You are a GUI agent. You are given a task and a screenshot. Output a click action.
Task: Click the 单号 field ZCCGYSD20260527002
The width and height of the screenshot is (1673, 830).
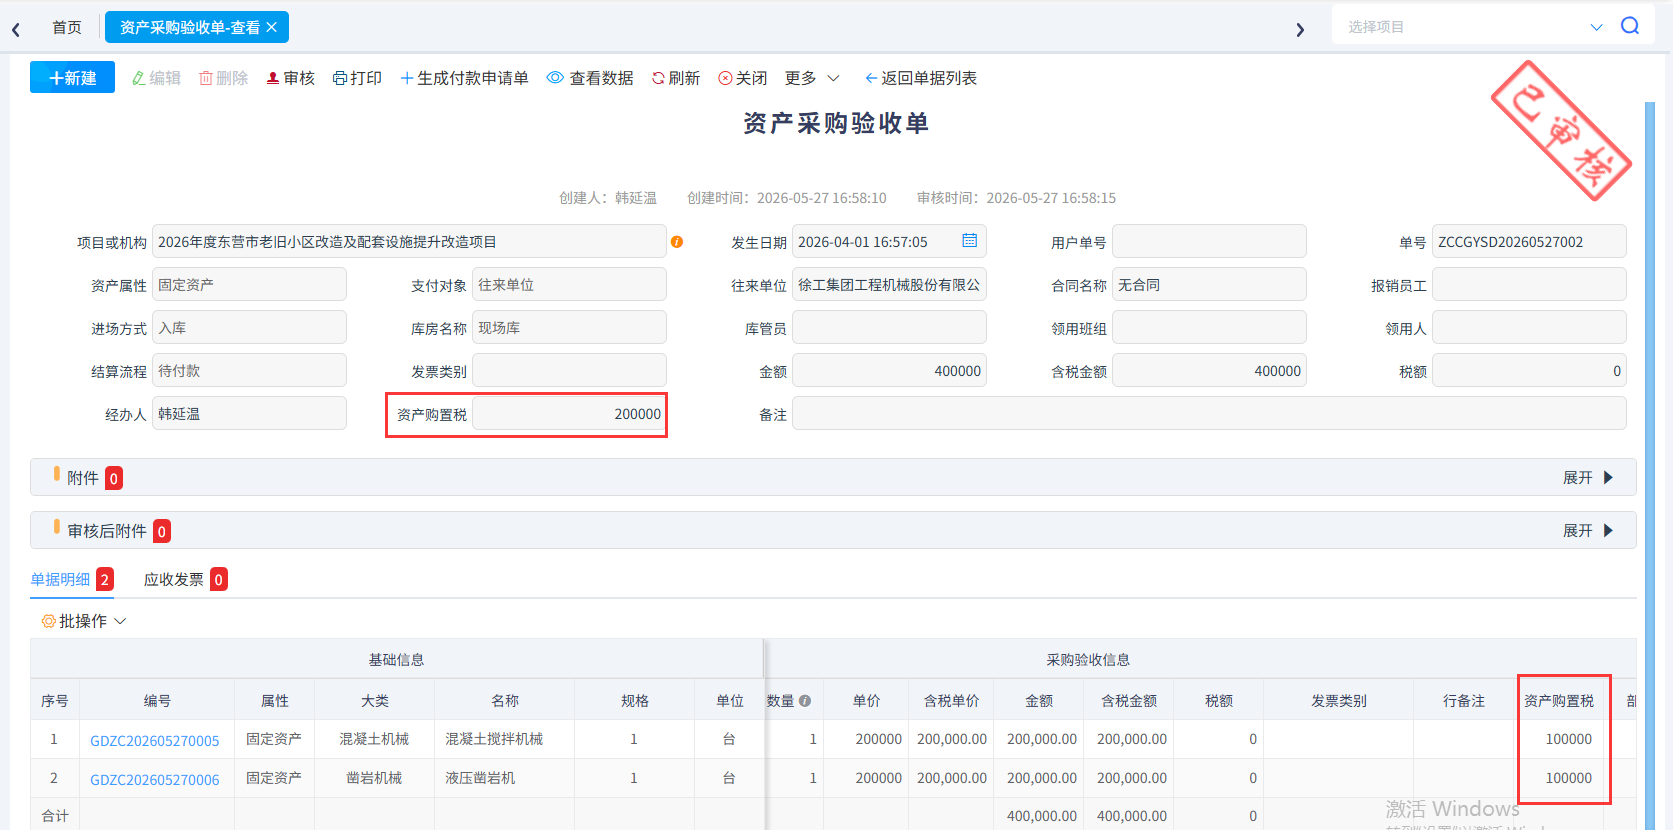pyautogui.click(x=1529, y=241)
